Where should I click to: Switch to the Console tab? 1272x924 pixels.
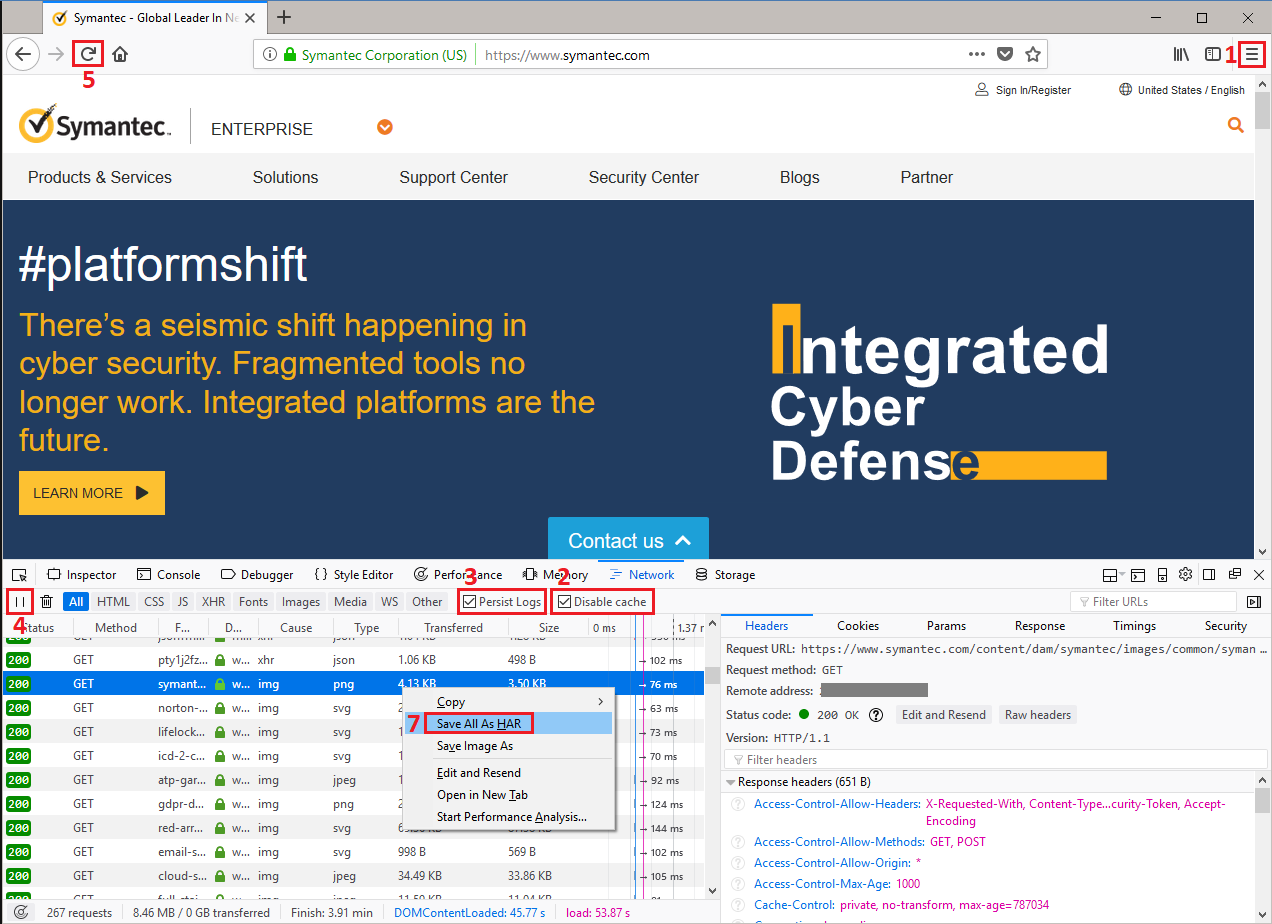[168, 575]
